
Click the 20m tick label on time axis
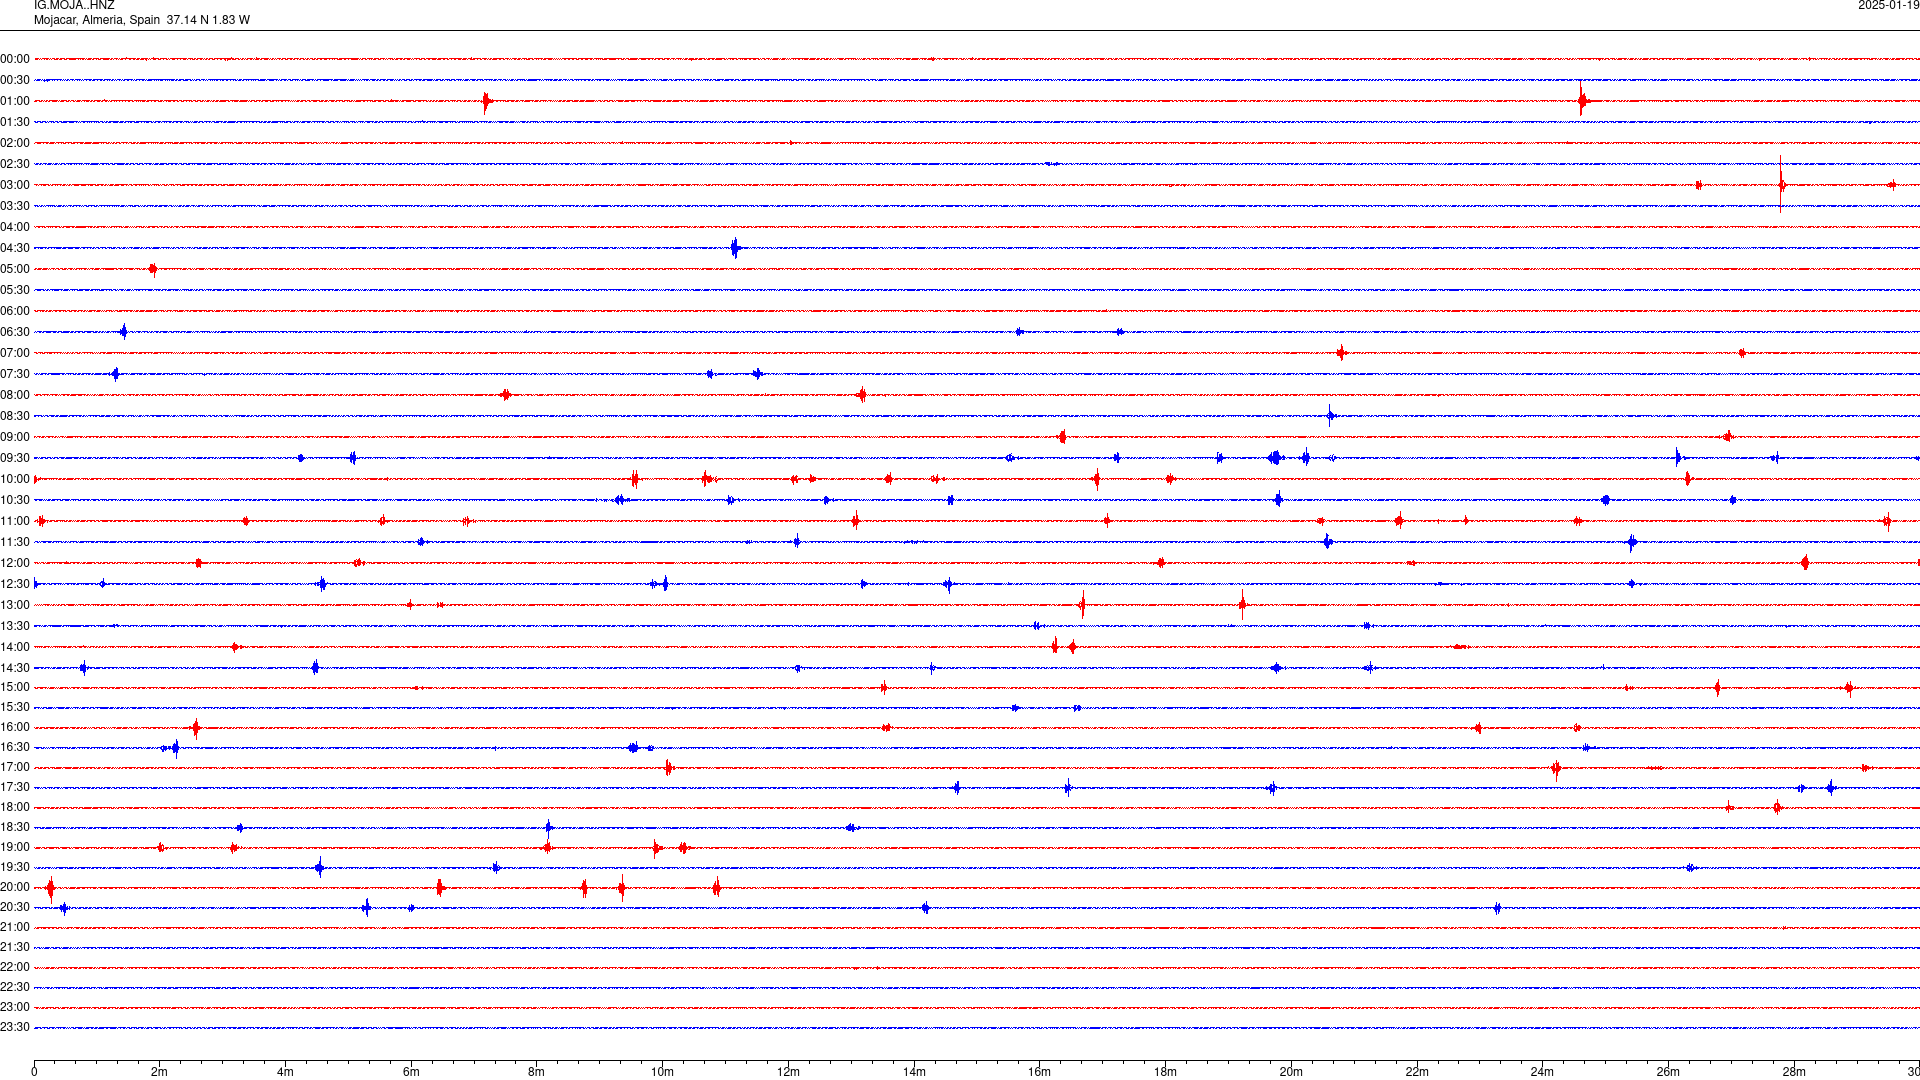tap(1291, 1072)
